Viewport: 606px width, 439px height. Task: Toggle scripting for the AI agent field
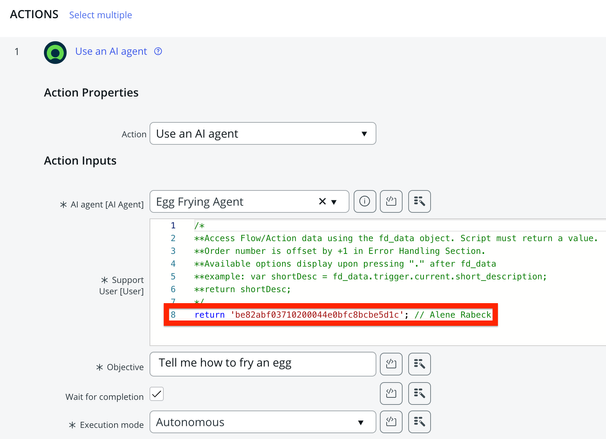[391, 201]
